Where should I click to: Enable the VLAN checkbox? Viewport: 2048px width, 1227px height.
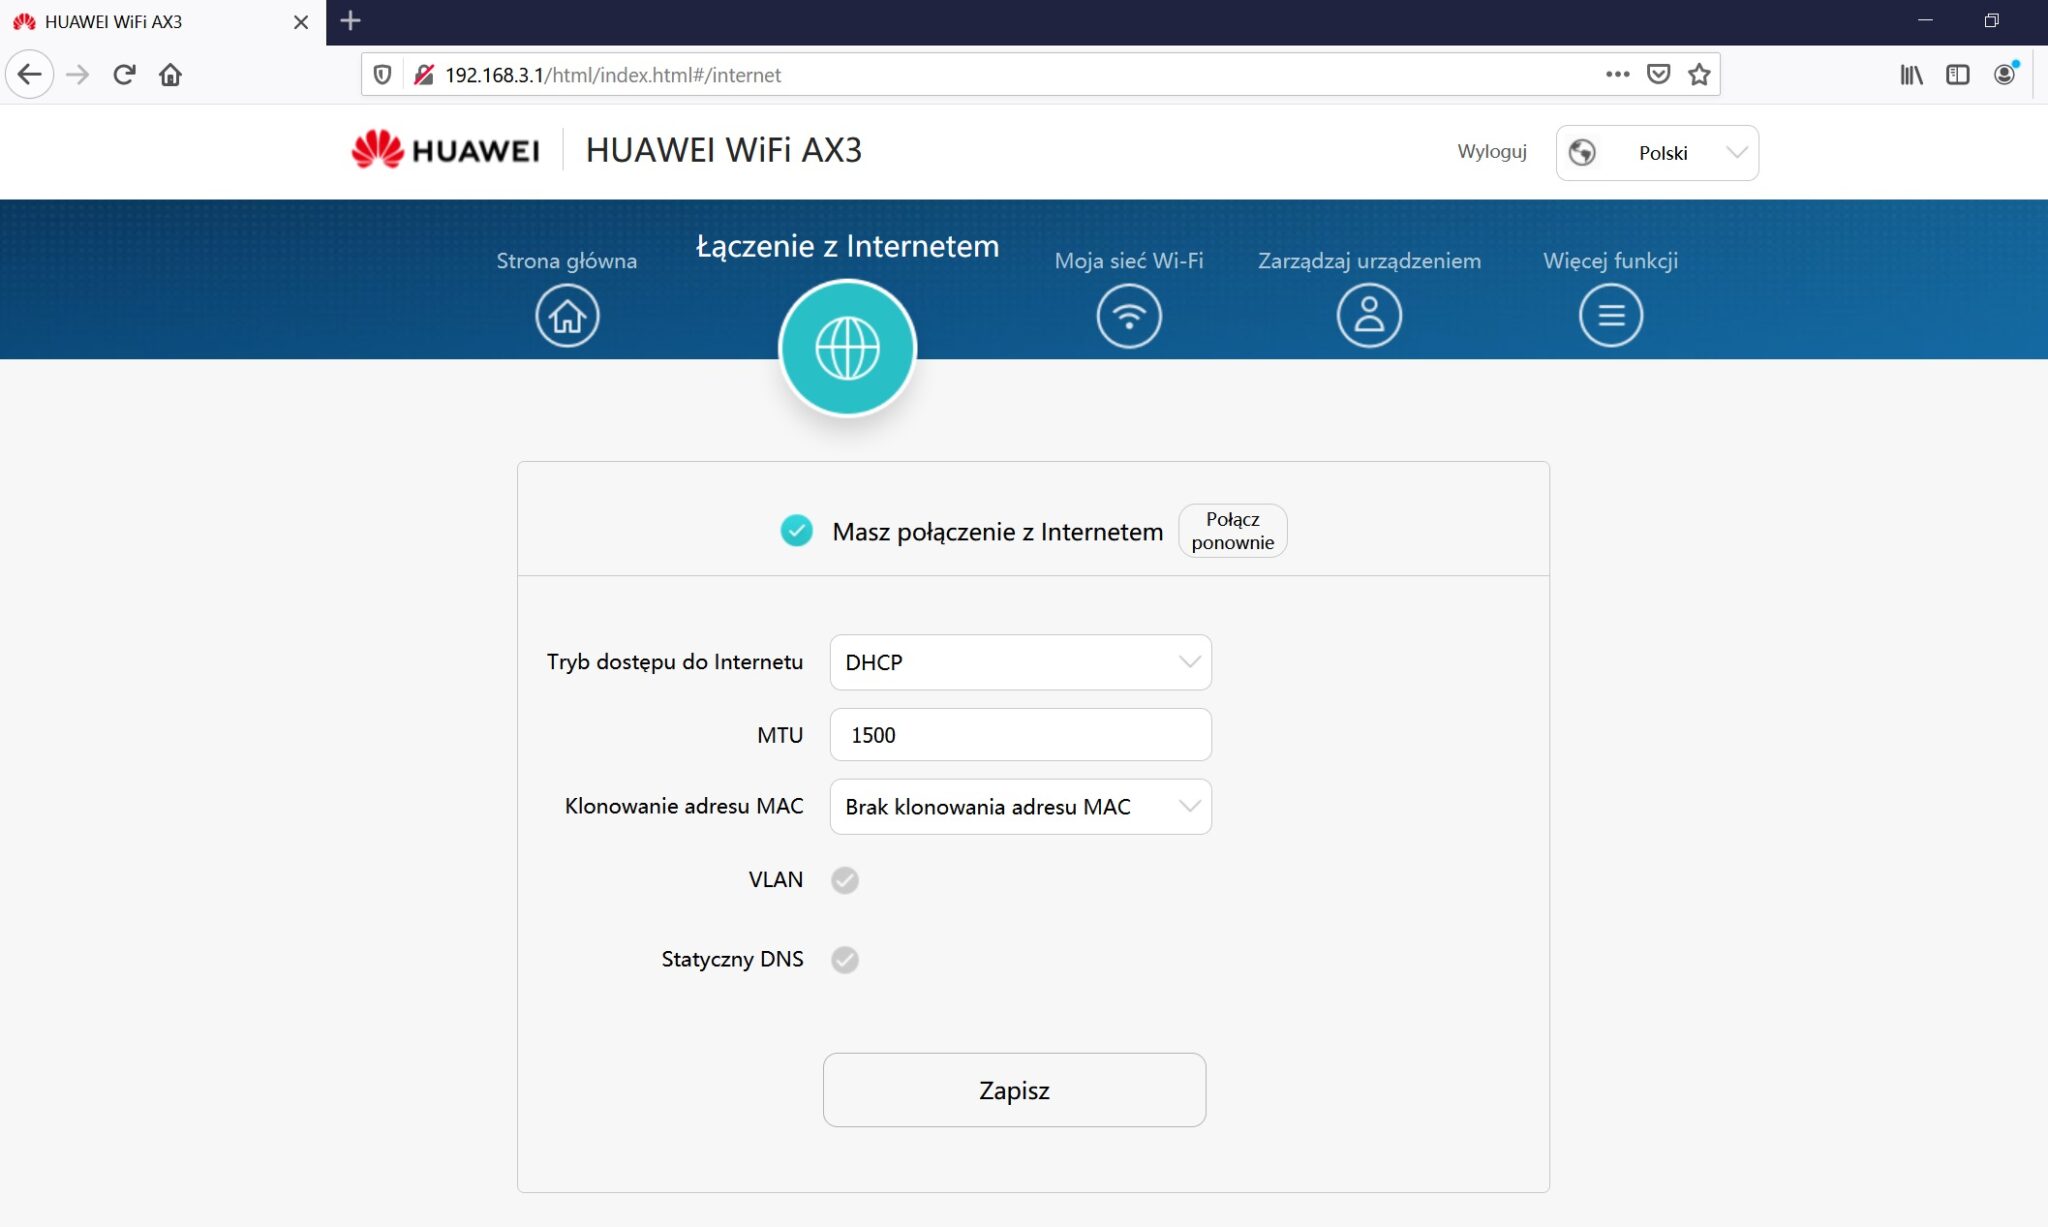tap(845, 880)
